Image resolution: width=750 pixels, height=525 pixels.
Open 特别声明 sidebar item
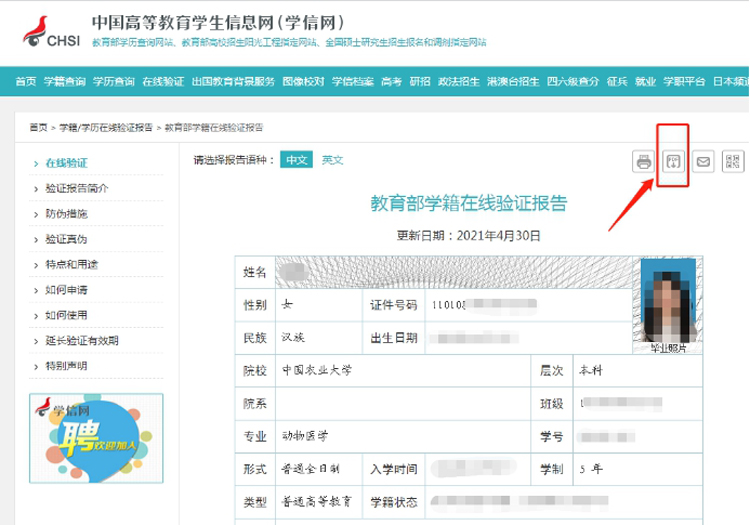pyautogui.click(x=66, y=366)
